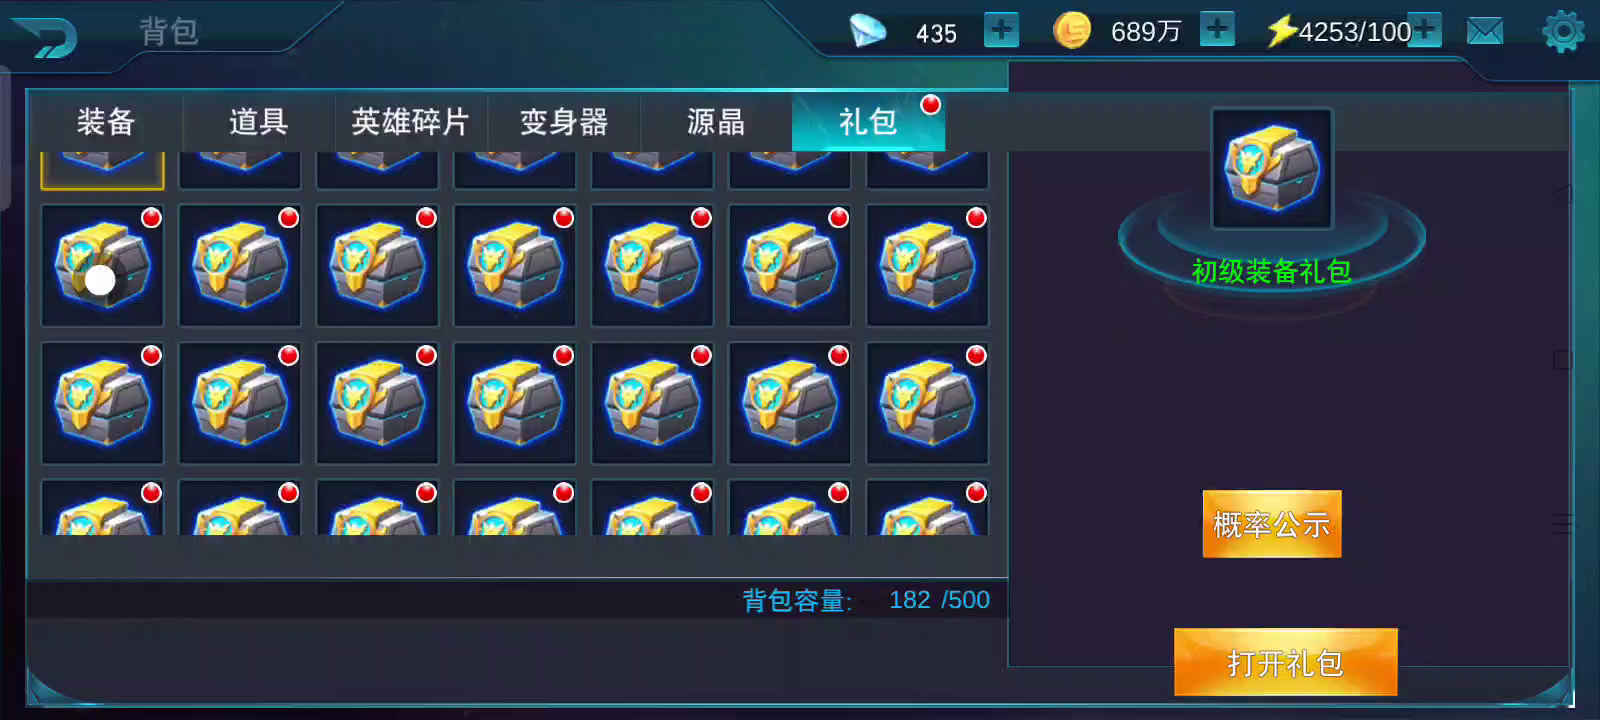Switch to the 道具 tab

click(258, 122)
